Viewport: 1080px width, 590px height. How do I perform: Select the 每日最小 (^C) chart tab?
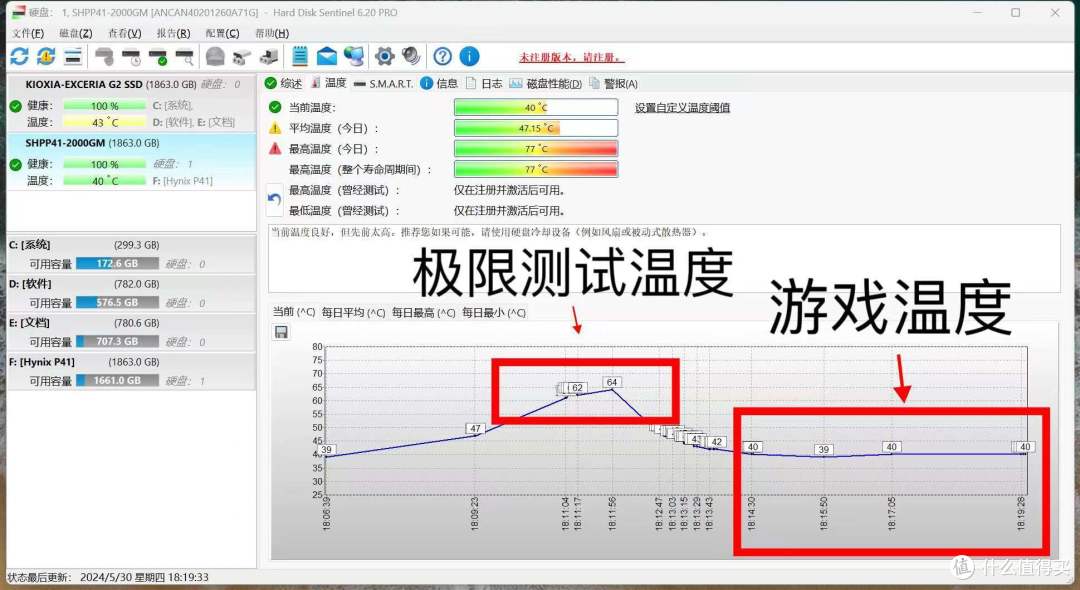coord(494,312)
